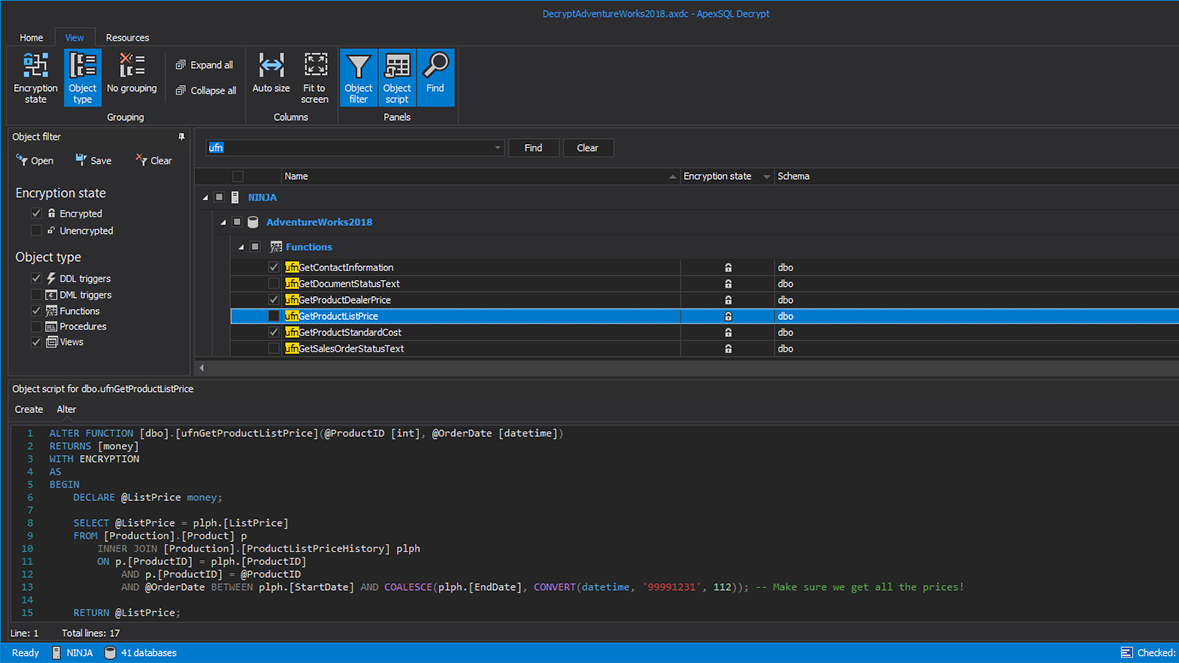Viewport: 1179px width, 663px height.
Task: Open the search term dropdown arrow
Action: pos(497,148)
